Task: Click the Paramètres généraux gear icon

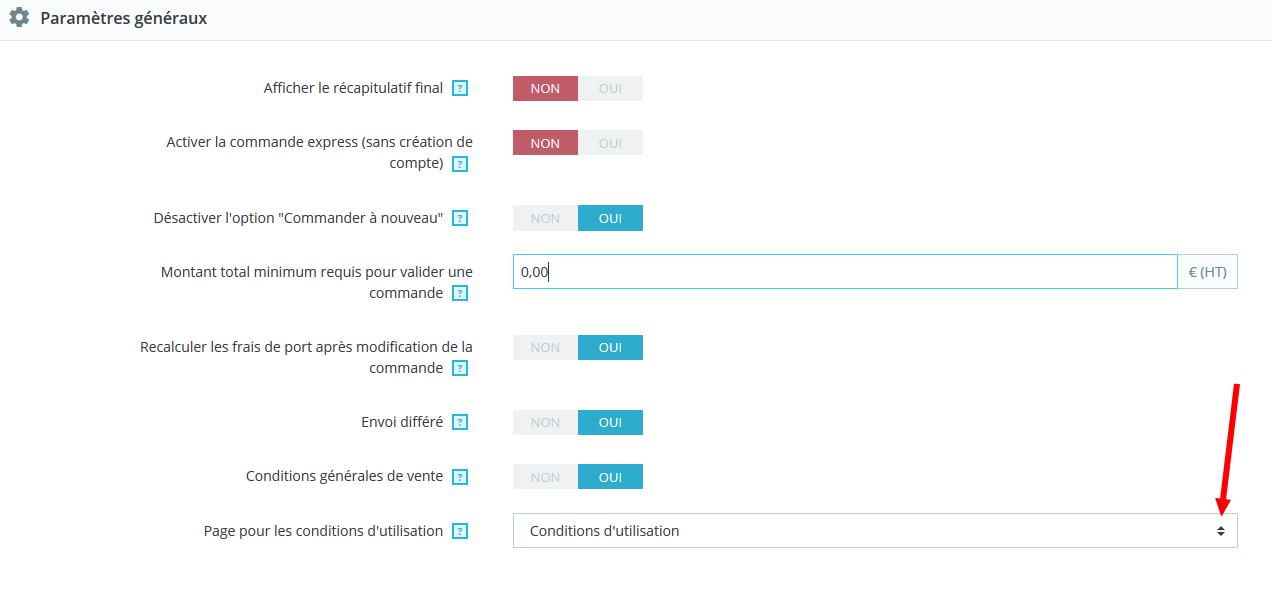Action: [x=19, y=18]
